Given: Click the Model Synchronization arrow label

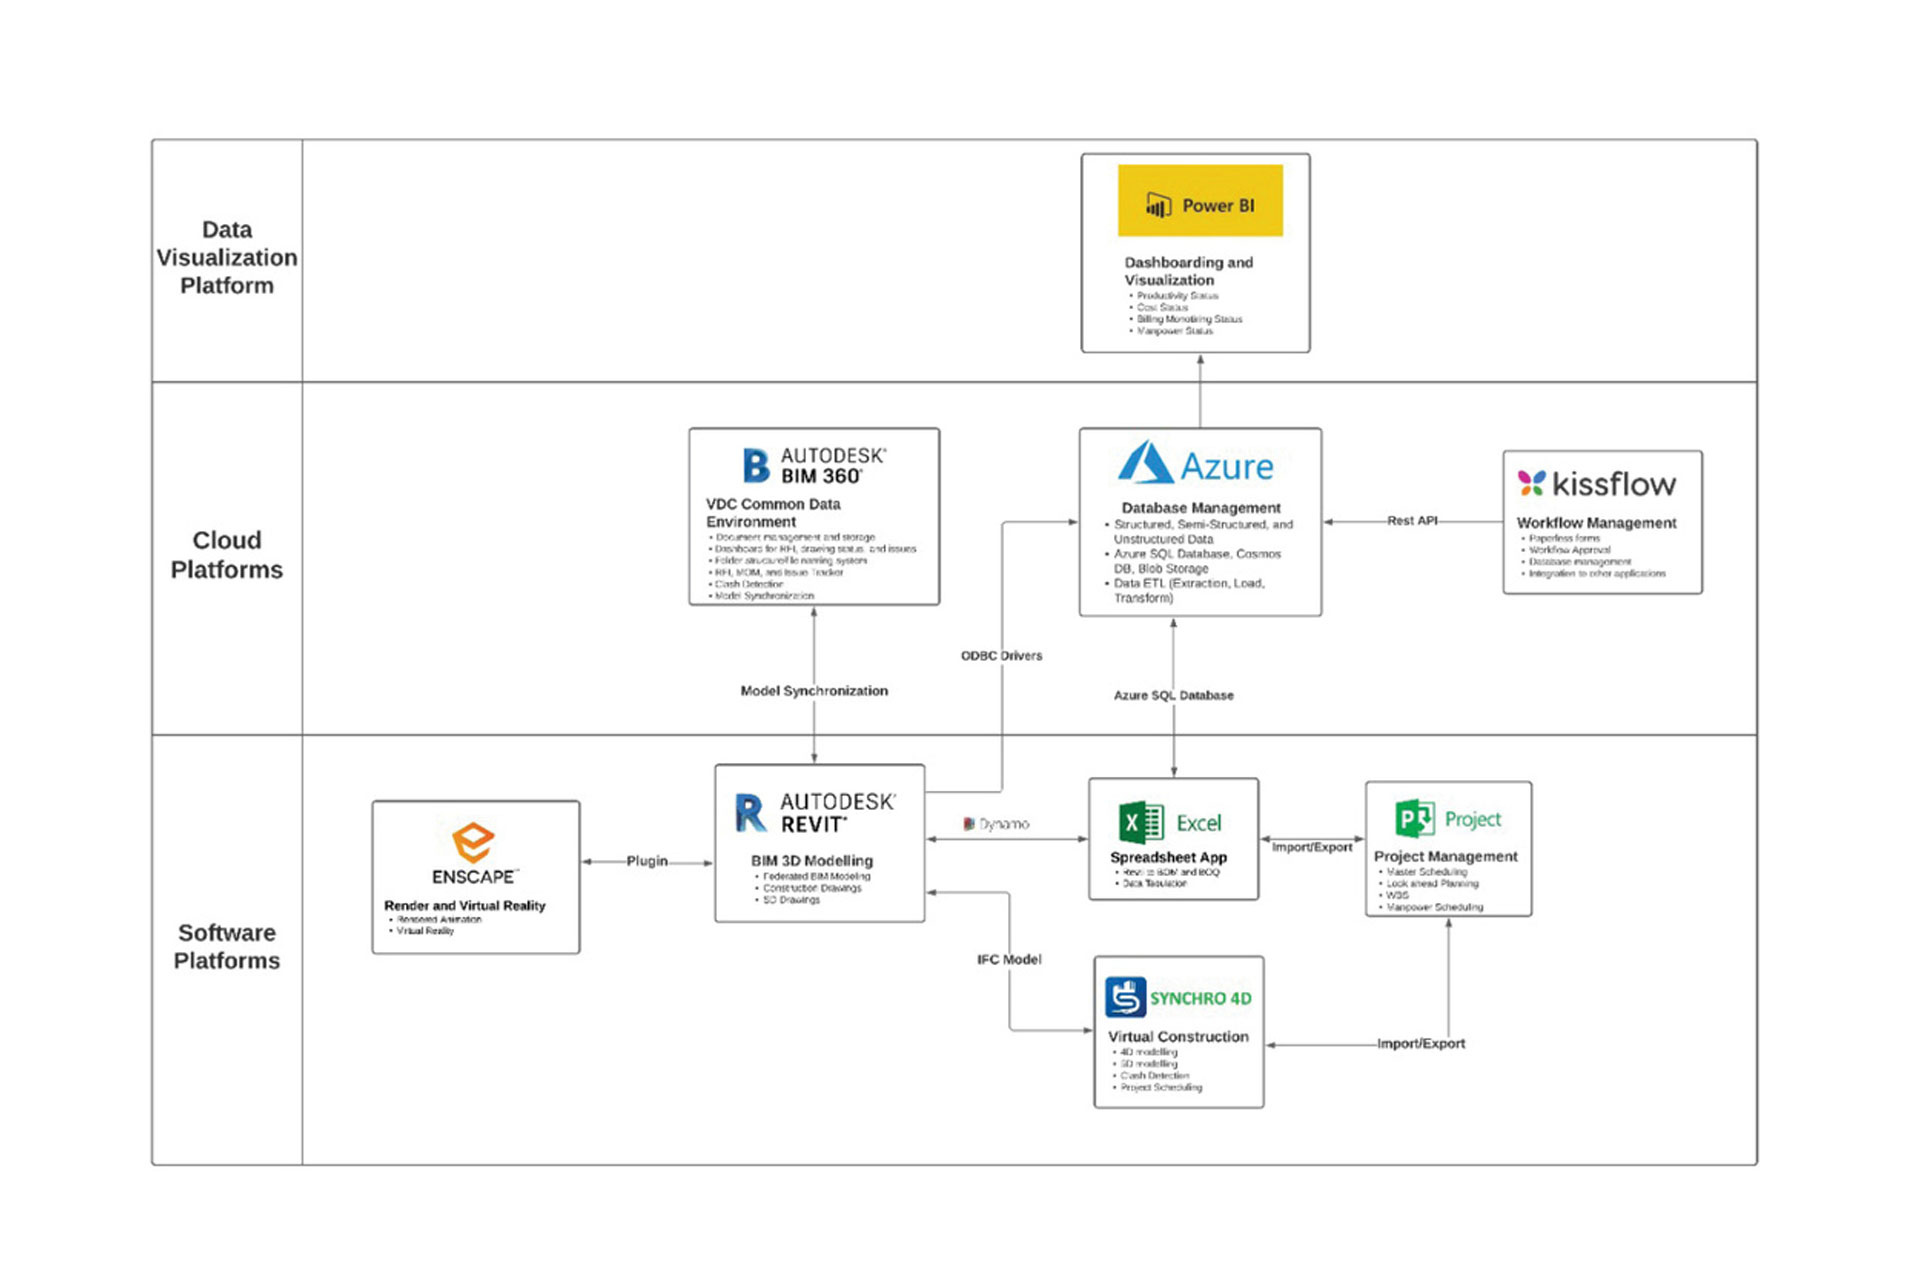Looking at the screenshot, I should (x=814, y=691).
